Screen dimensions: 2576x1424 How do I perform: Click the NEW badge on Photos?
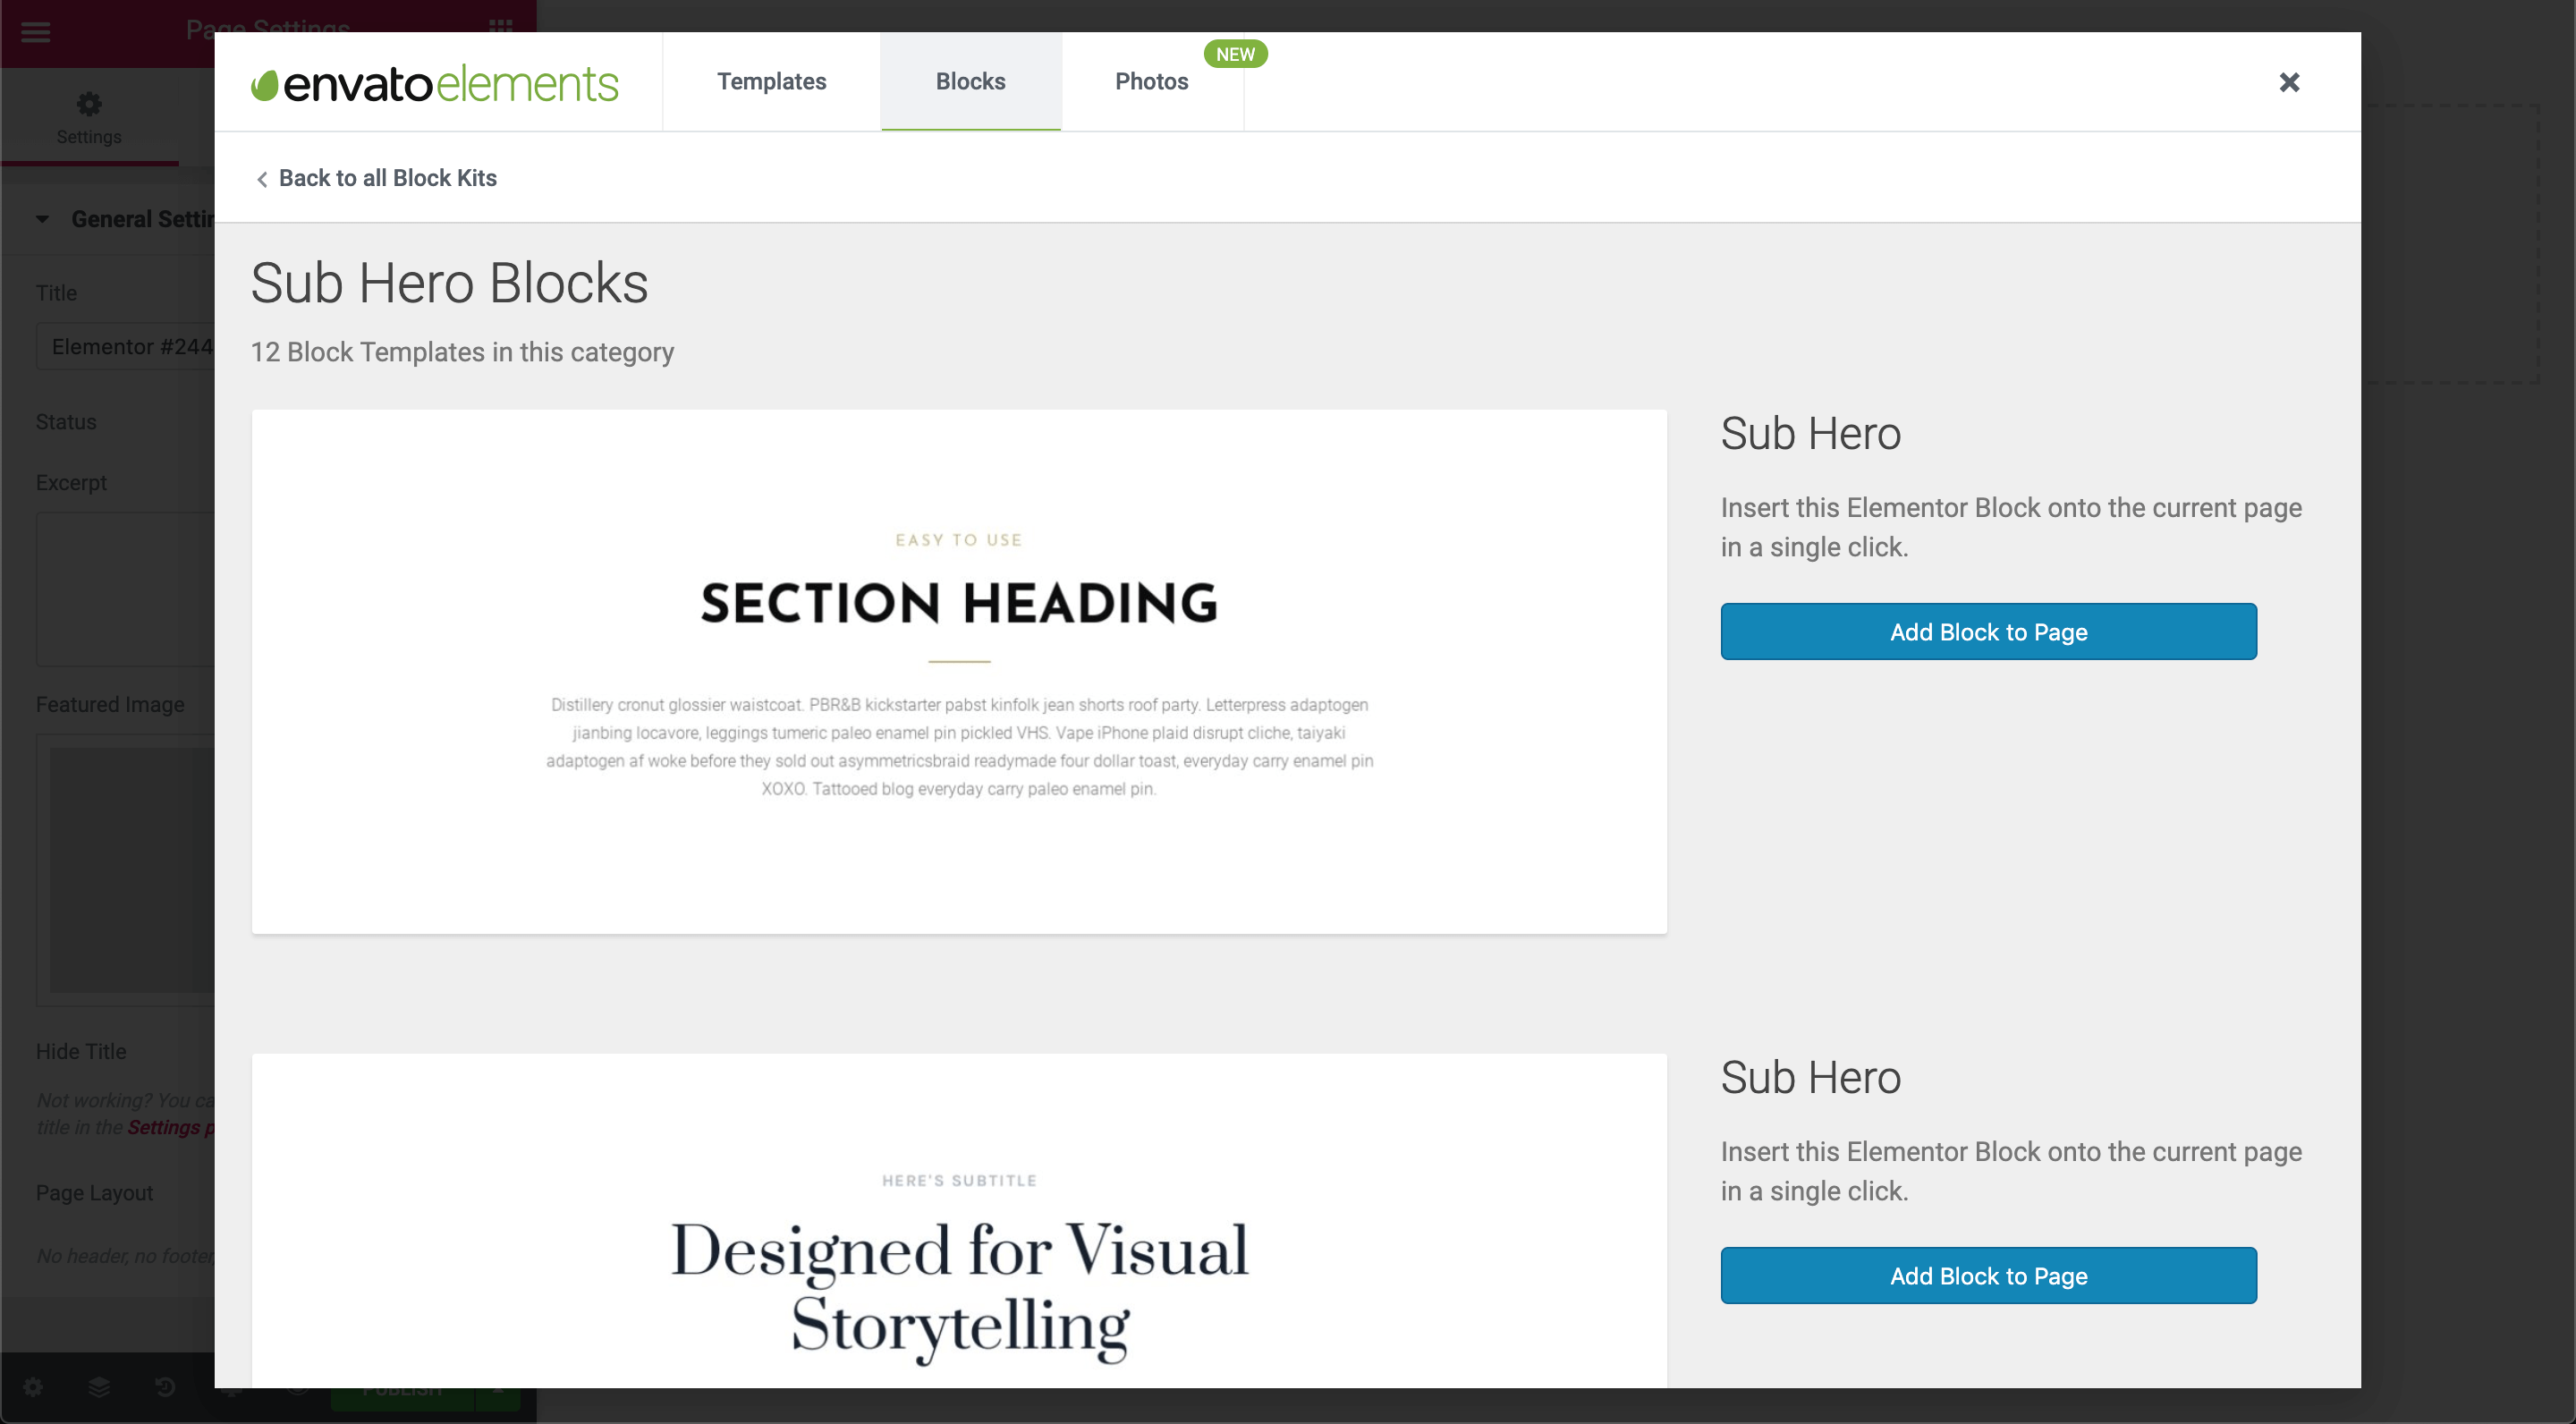(x=1235, y=54)
